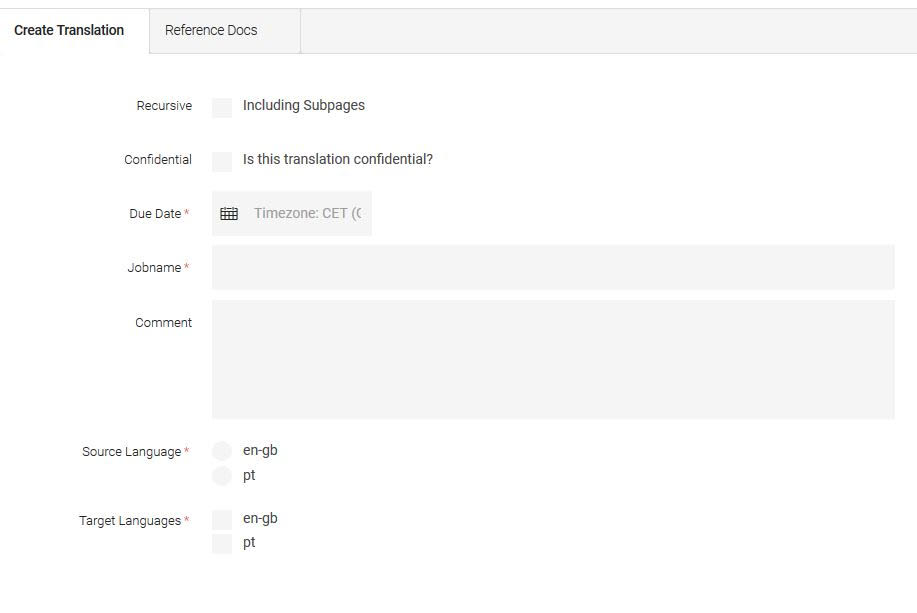Check en-gb under Target Languages
The width and height of the screenshot is (917, 613).
pos(222,519)
